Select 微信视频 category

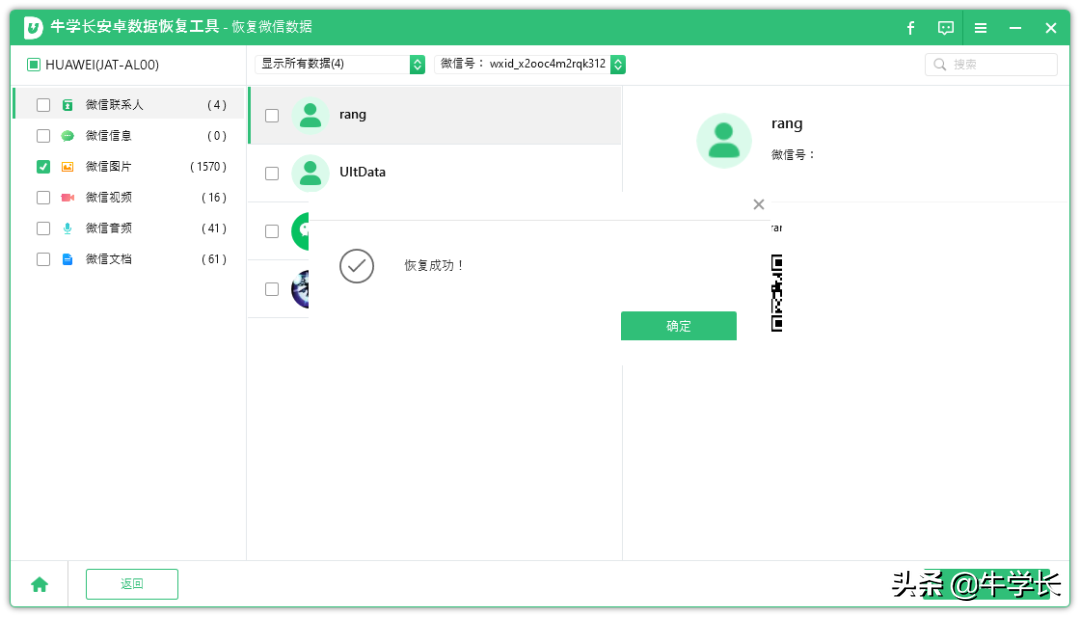[x=129, y=198]
